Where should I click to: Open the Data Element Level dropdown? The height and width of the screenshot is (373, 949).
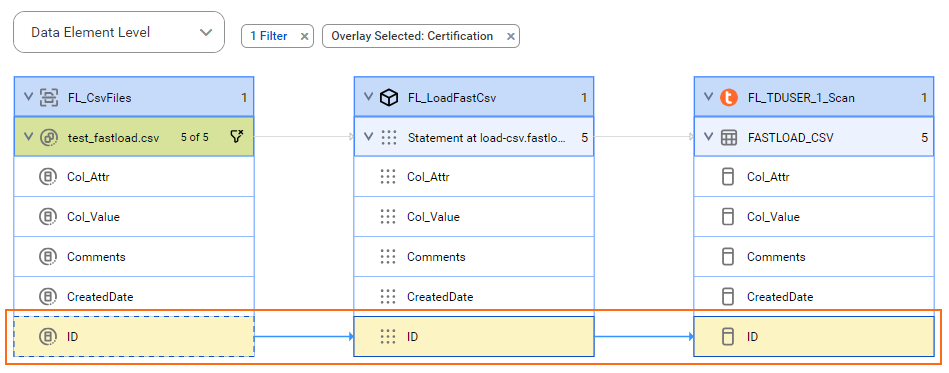point(119,32)
